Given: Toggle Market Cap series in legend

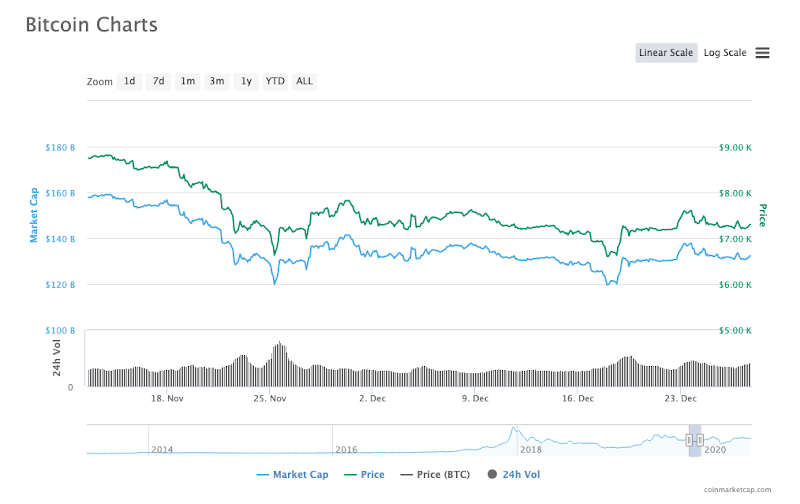Looking at the screenshot, I should tap(292, 474).
